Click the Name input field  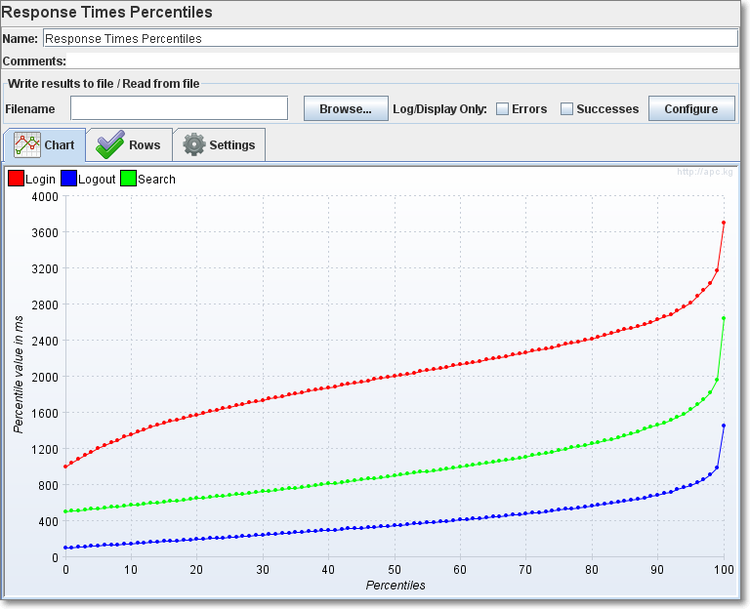390,38
